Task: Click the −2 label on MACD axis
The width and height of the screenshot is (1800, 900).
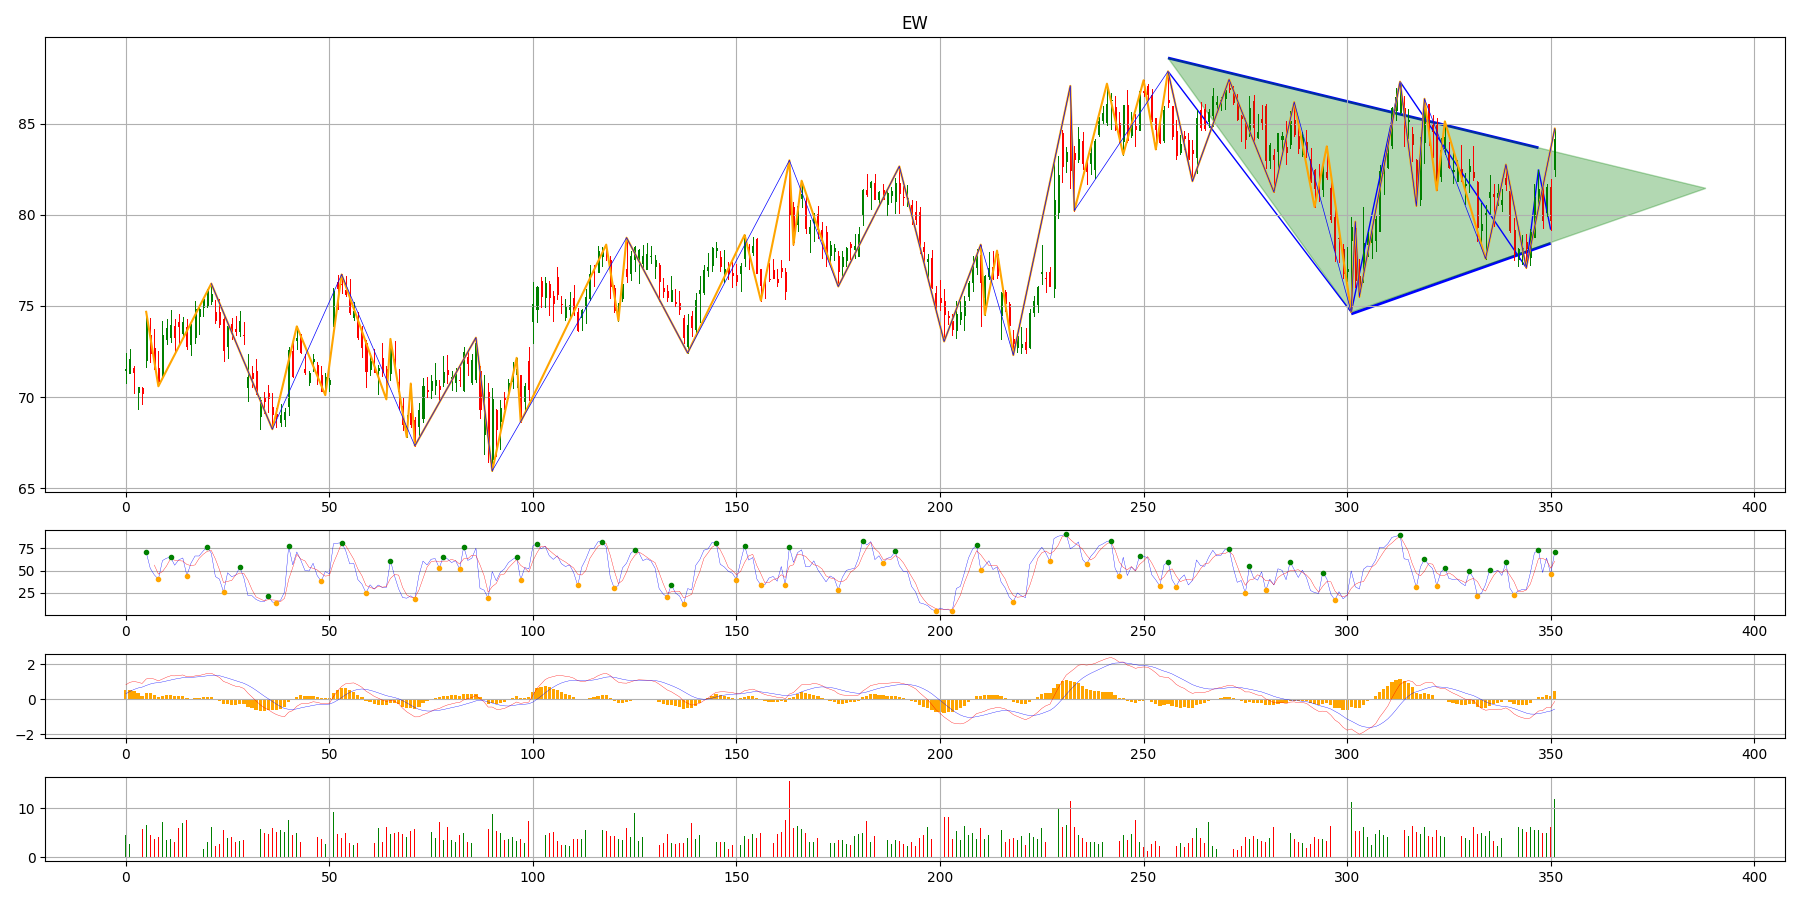Action: [x=28, y=735]
